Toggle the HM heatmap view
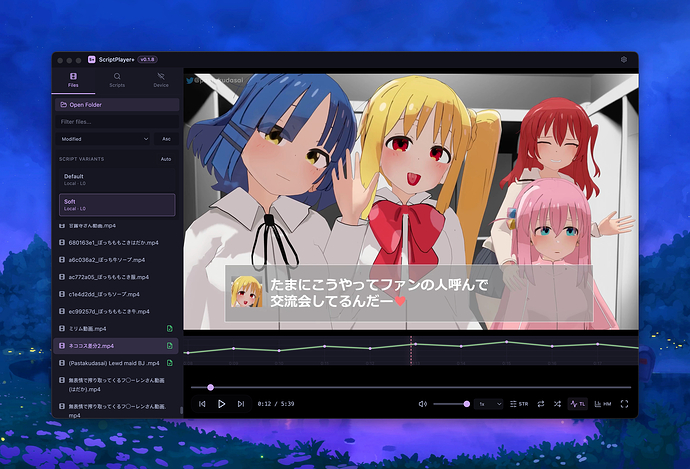 coord(603,404)
